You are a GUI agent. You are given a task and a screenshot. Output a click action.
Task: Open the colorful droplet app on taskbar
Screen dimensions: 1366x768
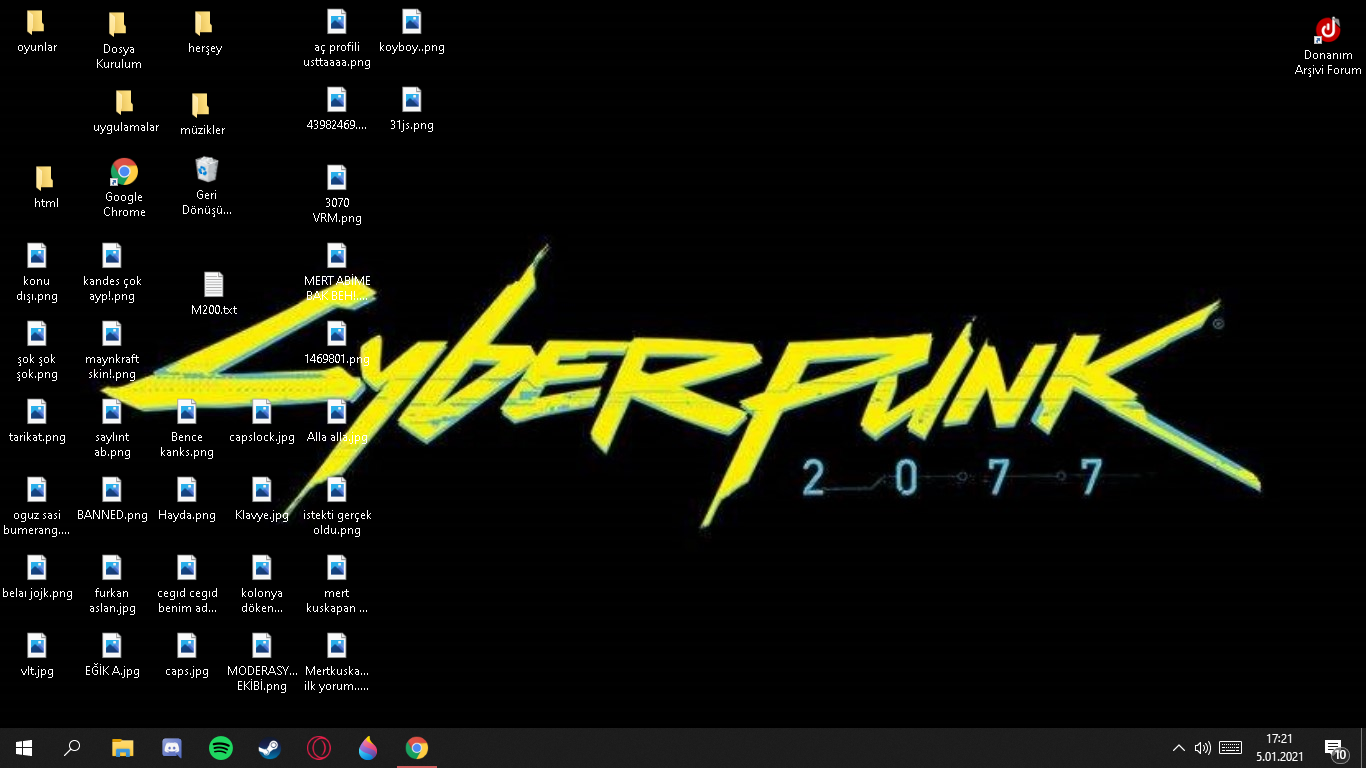[367, 748]
